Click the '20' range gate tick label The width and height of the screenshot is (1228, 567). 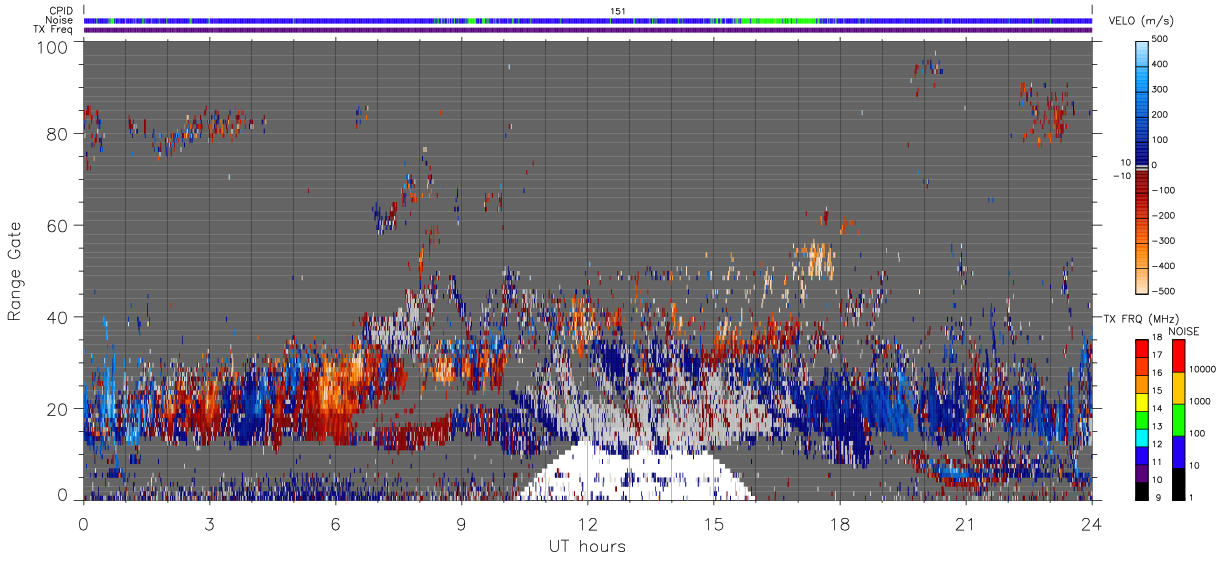click(x=59, y=409)
